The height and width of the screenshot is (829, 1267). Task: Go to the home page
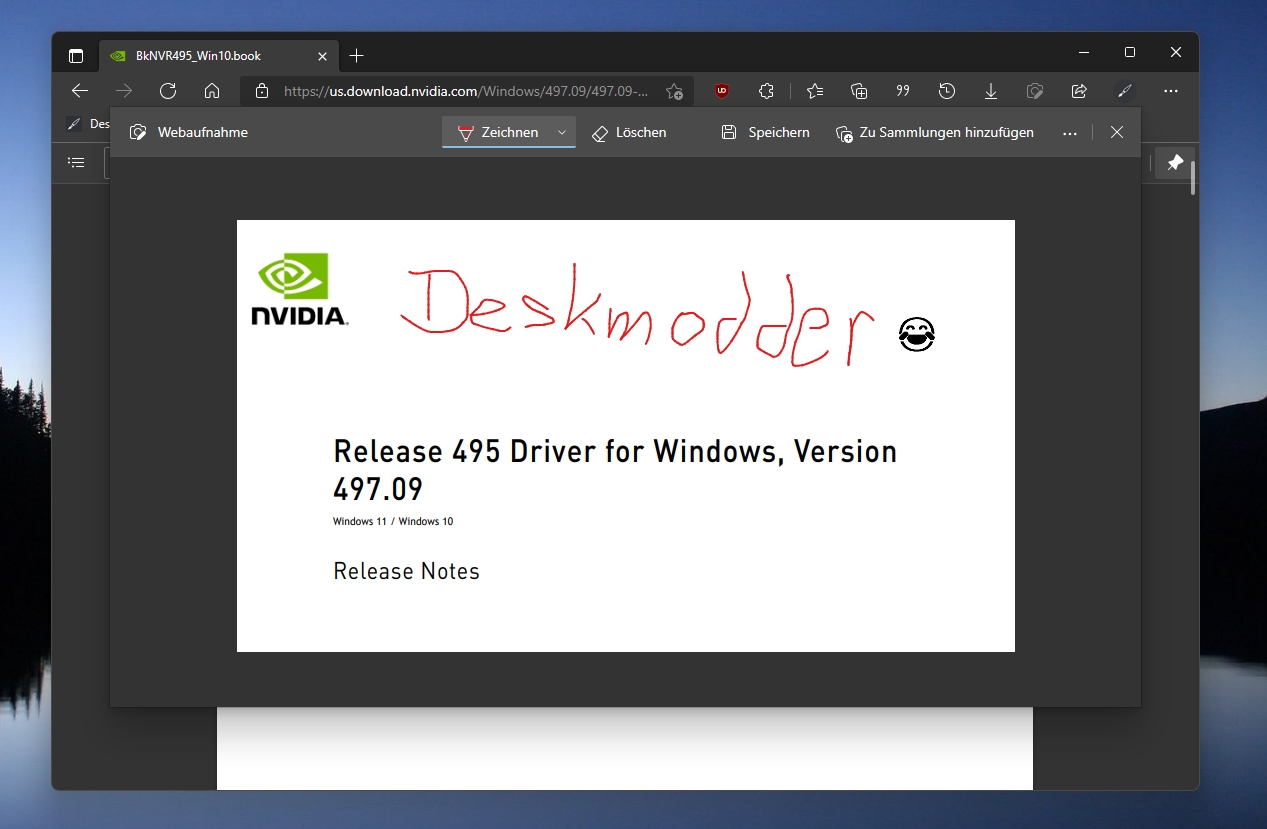point(212,91)
